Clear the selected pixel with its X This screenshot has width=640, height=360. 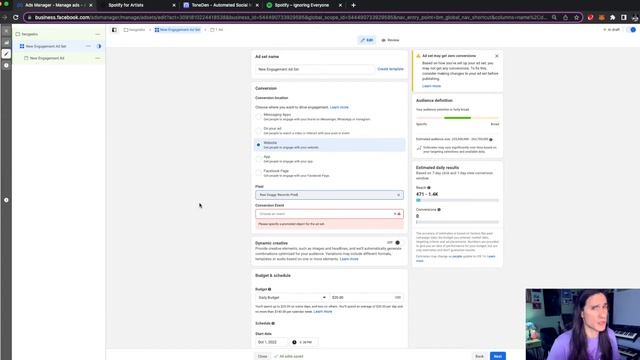(398, 195)
